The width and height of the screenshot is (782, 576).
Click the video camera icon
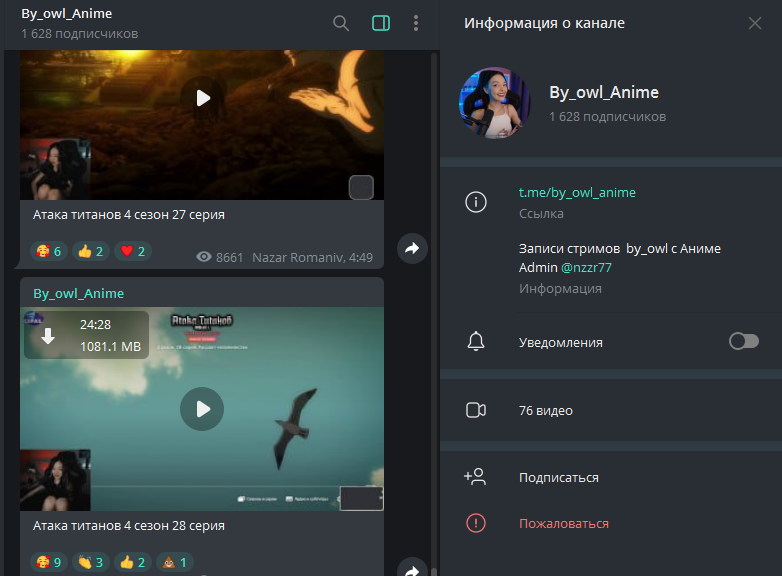(x=476, y=410)
